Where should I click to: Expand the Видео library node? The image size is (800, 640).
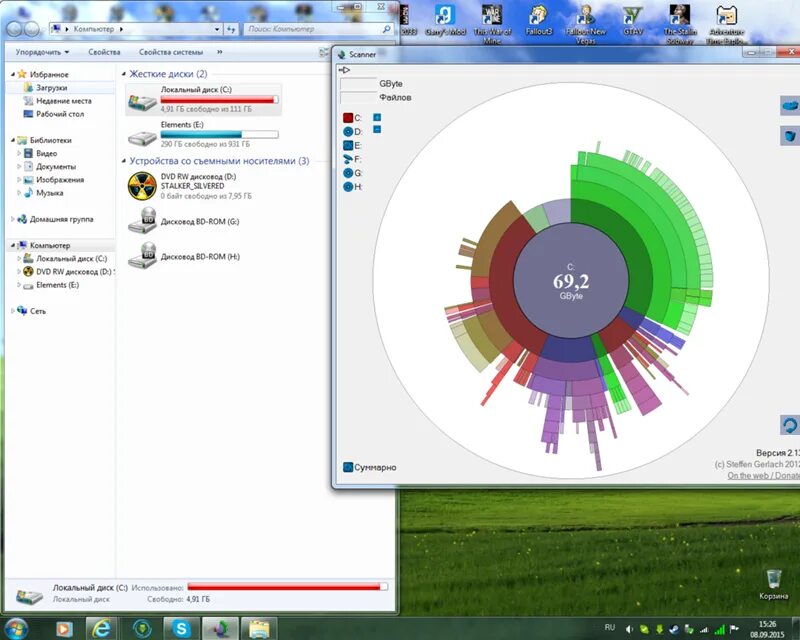coord(19,153)
